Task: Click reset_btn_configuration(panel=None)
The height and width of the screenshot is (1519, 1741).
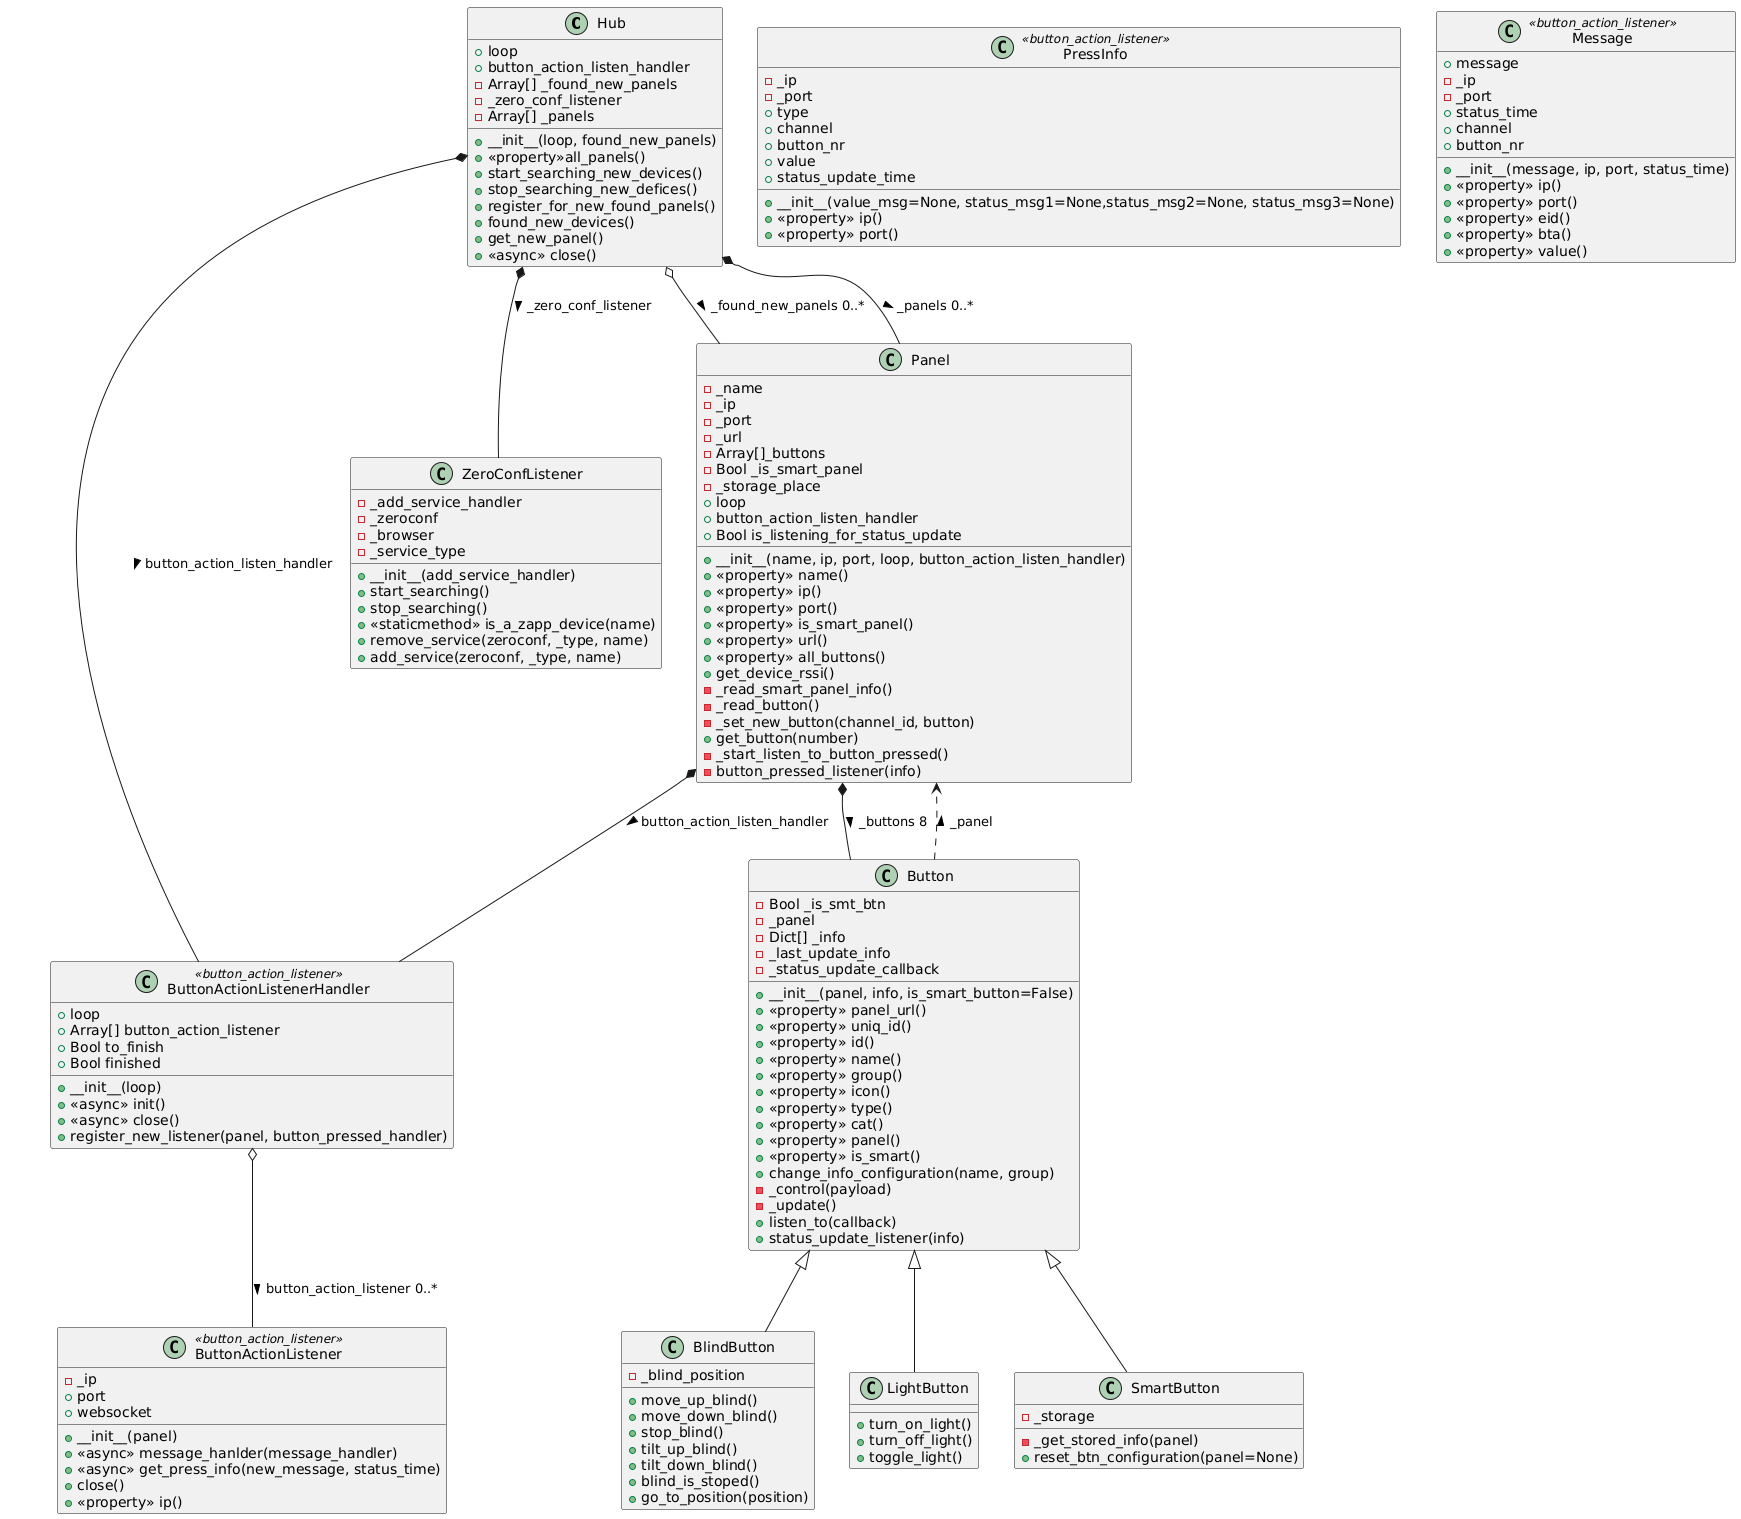Action: click(1165, 1457)
